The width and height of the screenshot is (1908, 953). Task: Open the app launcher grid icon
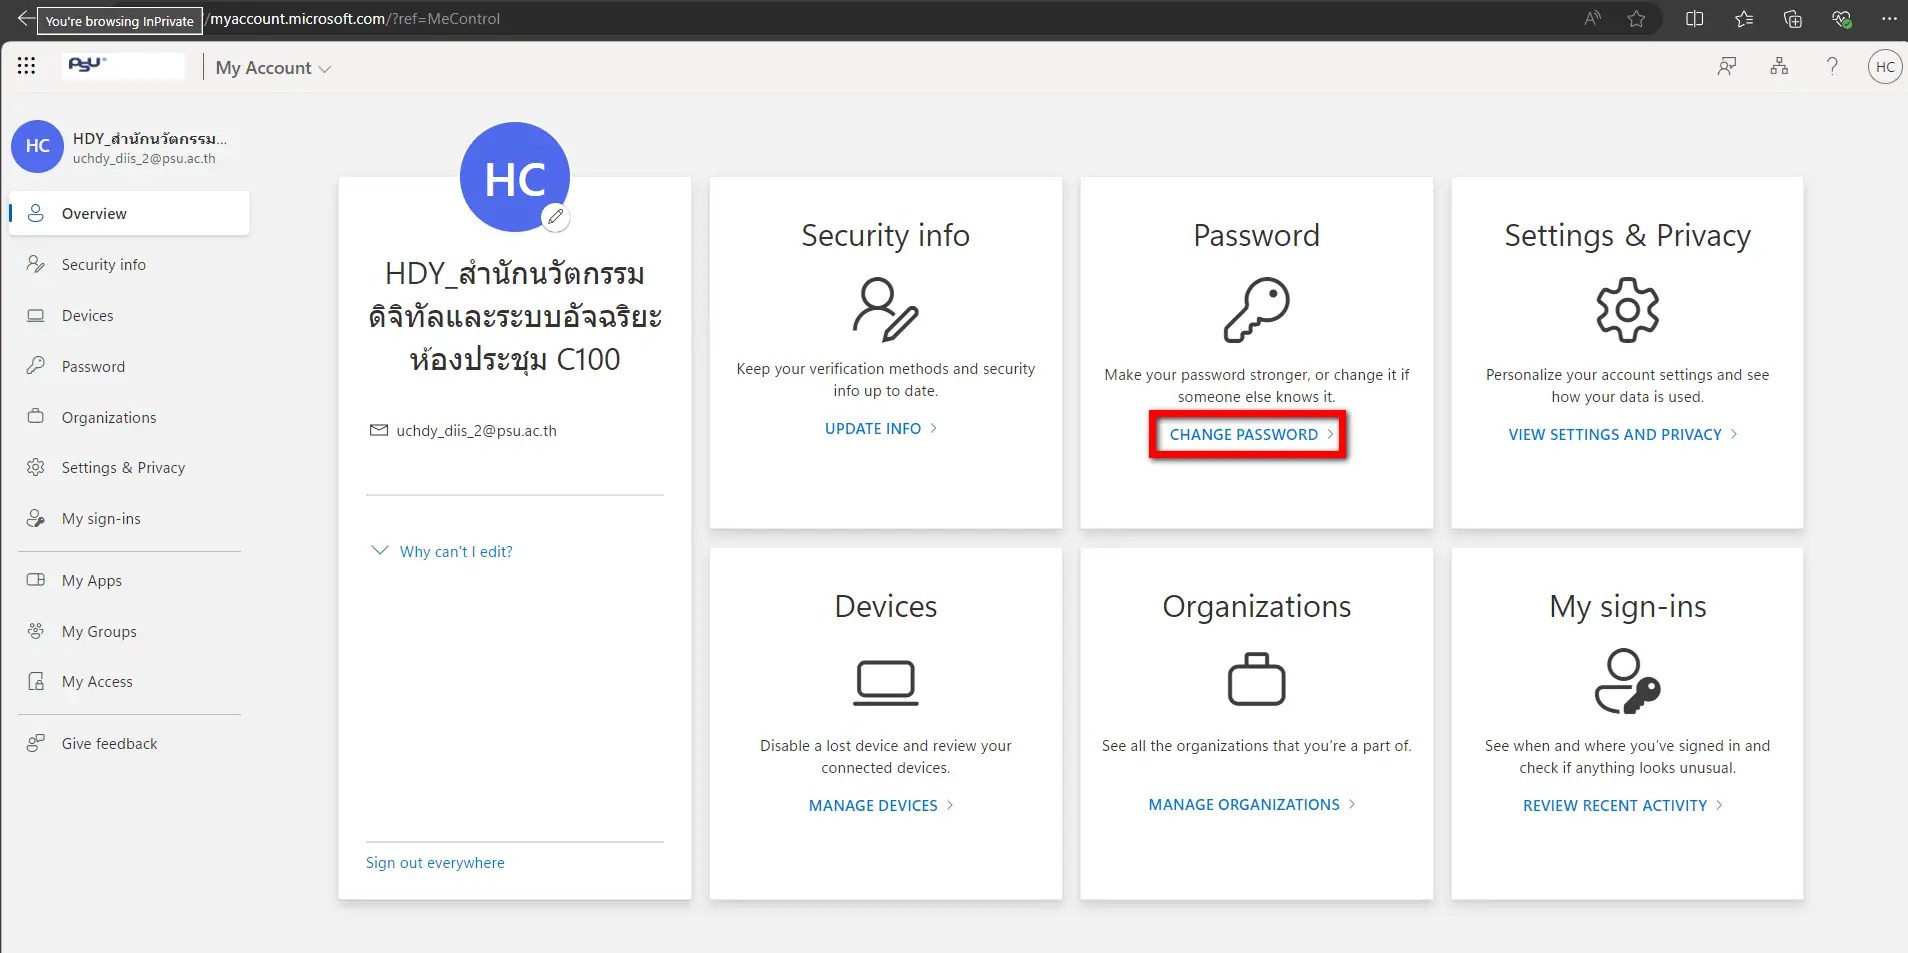click(x=27, y=66)
